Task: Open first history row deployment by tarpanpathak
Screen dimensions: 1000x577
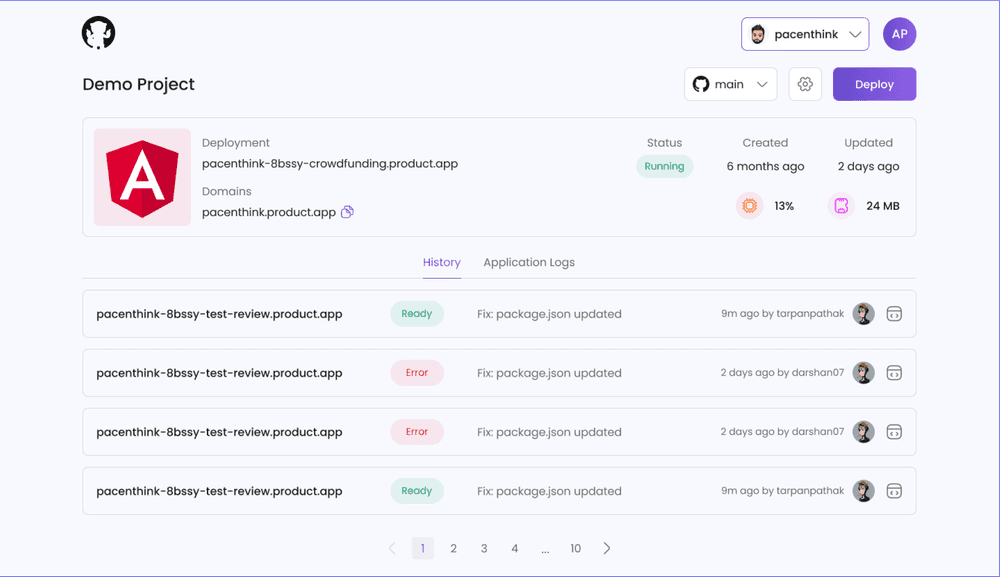Action: [x=499, y=314]
